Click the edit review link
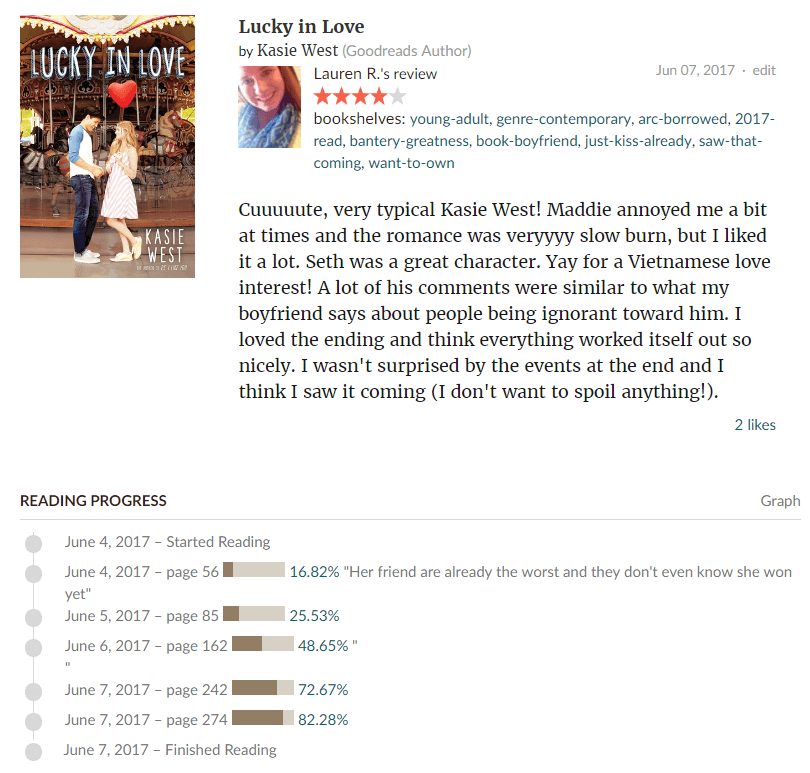The width and height of the screenshot is (810, 773). tap(764, 70)
